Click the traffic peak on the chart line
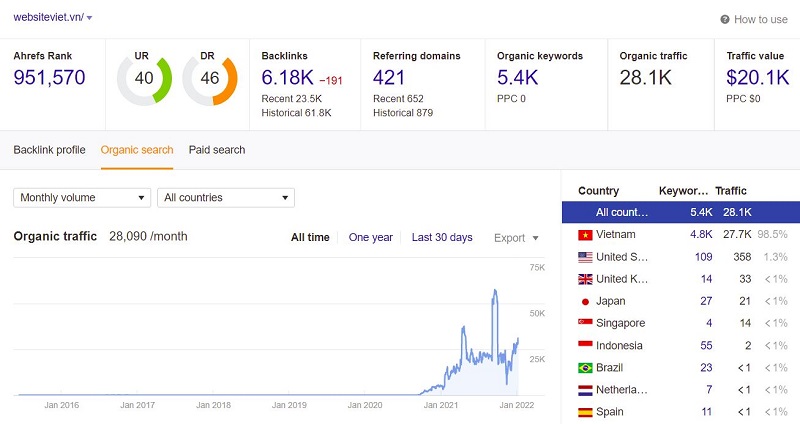 tap(494, 291)
